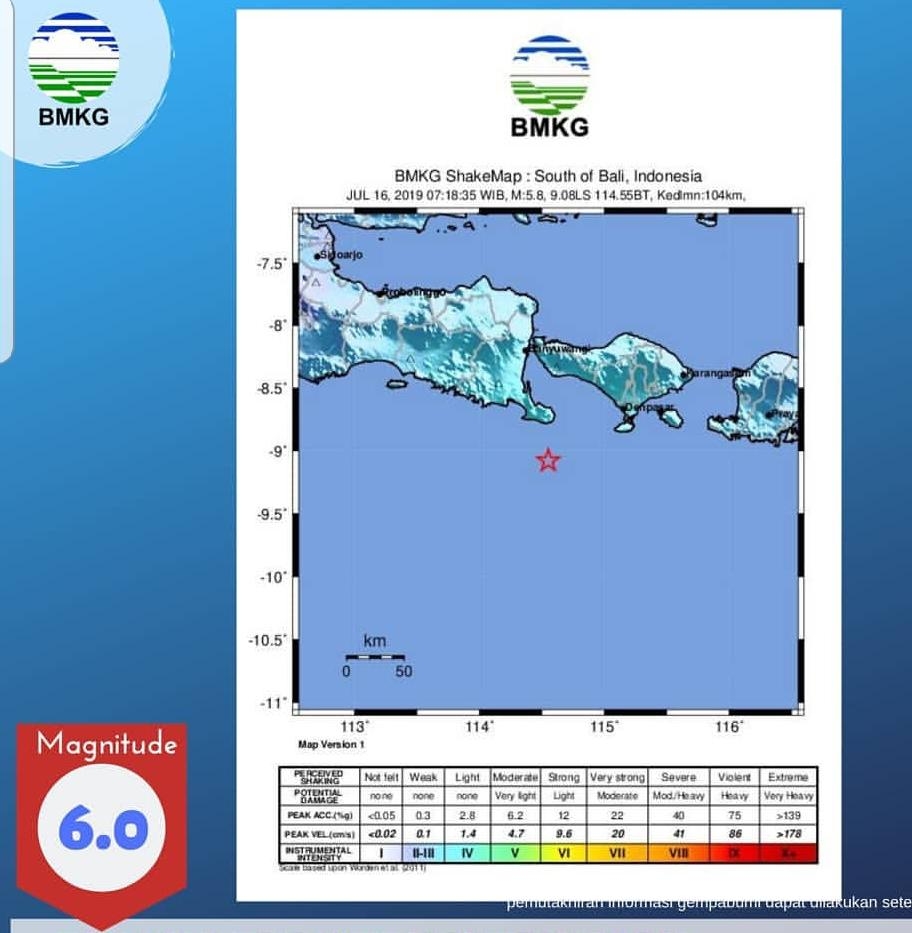Click the Karangasem city marker

pos(685,375)
